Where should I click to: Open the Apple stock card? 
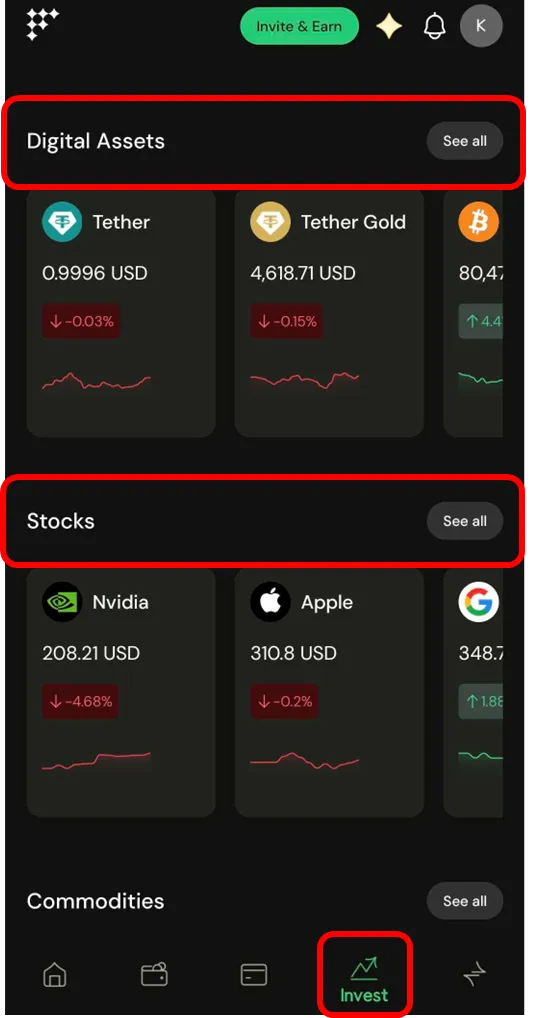click(329, 693)
